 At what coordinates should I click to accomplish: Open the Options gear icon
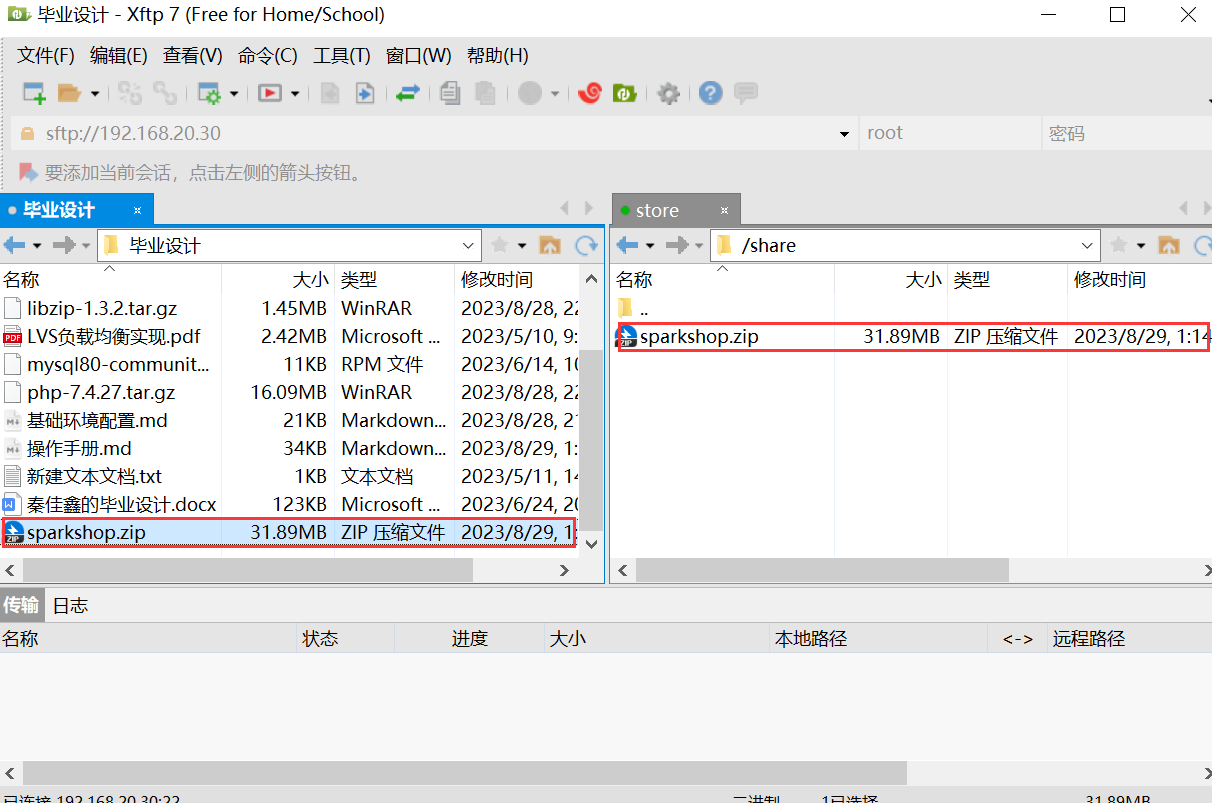click(668, 93)
